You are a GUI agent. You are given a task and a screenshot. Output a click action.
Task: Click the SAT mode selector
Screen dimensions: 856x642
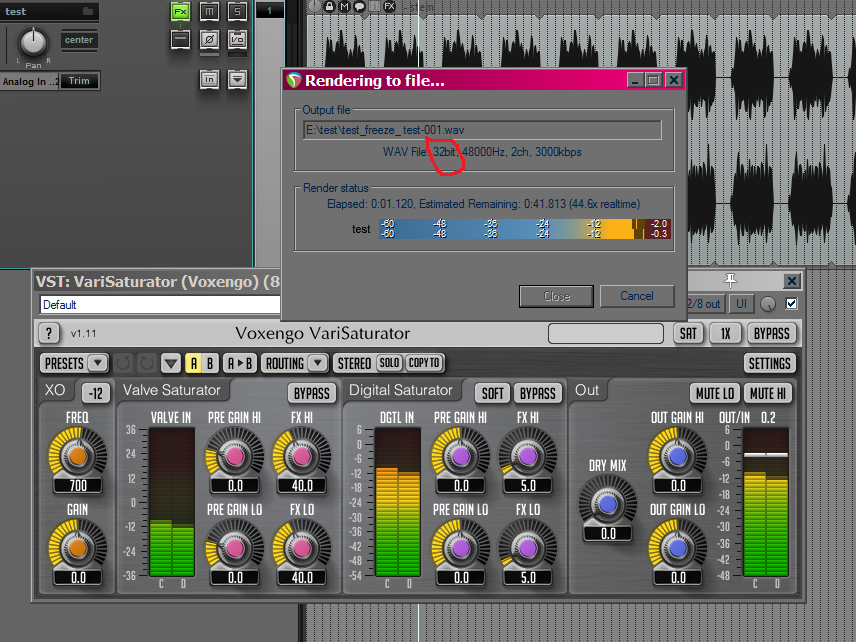coord(688,333)
